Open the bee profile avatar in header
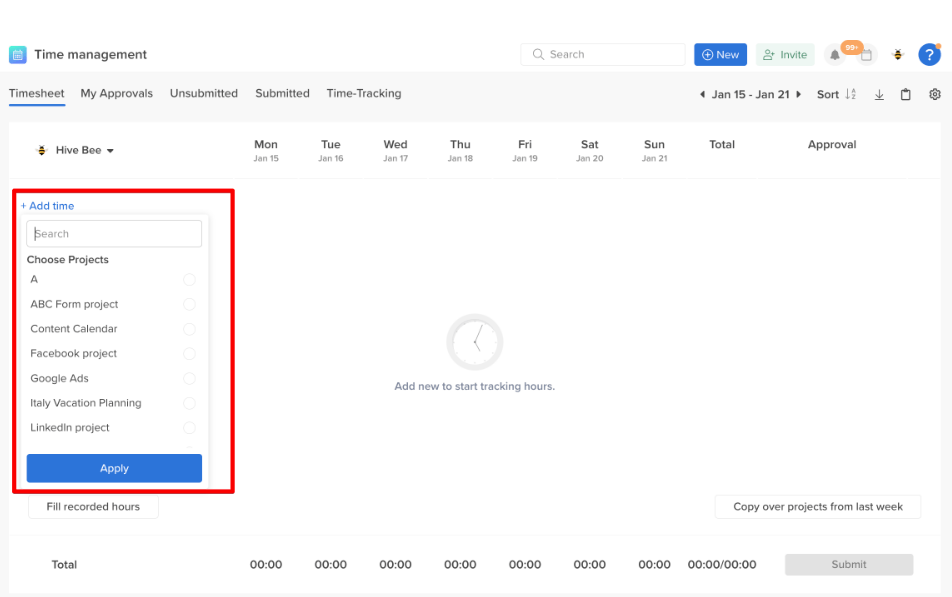Viewport: 952px width, 597px height. pyautogui.click(x=897, y=55)
